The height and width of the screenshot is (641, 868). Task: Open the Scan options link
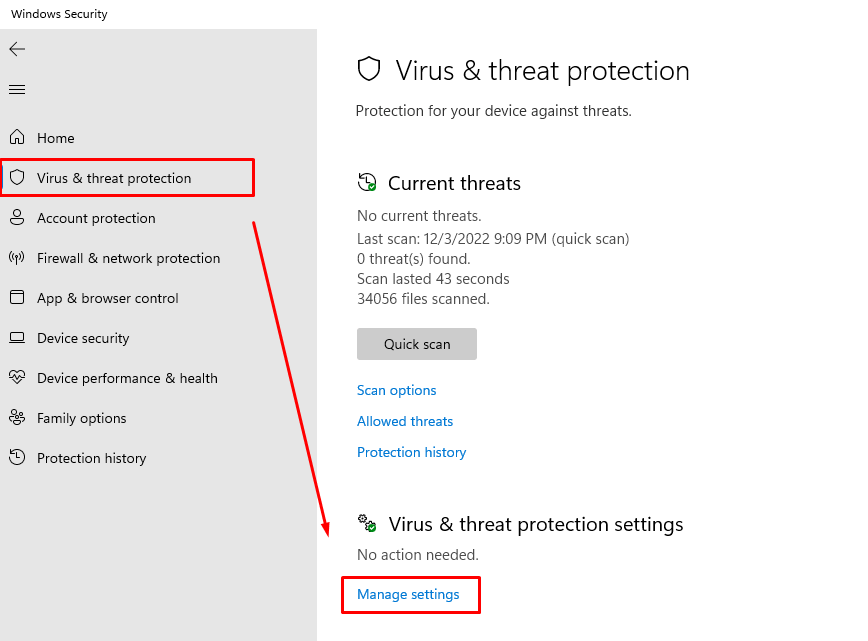tap(396, 390)
